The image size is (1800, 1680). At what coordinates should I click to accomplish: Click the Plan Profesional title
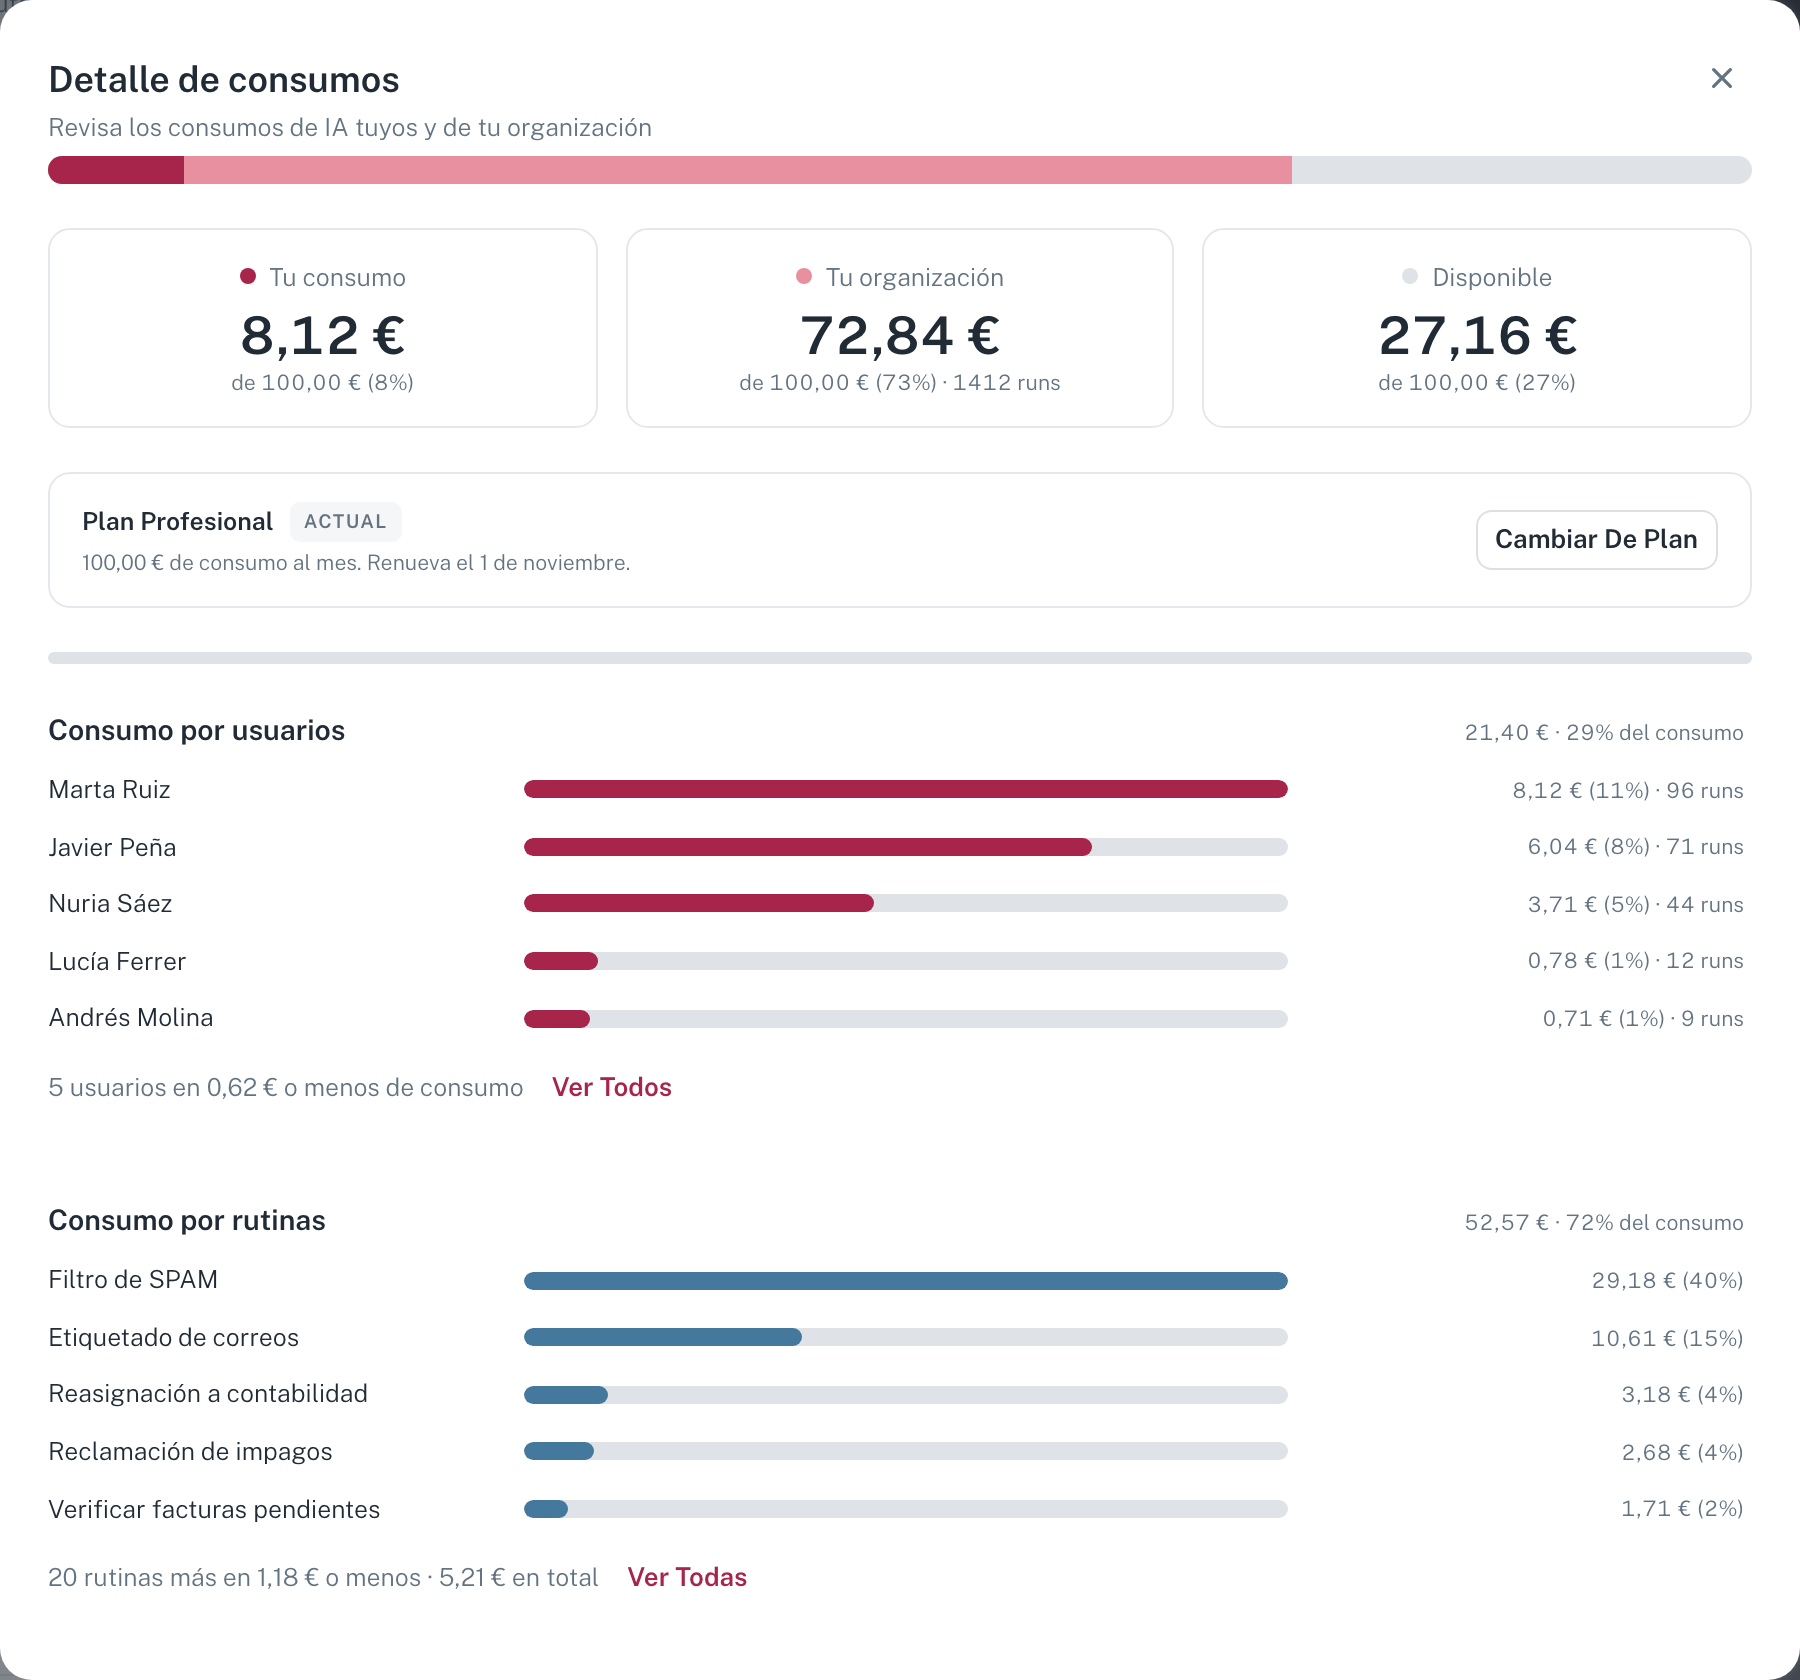click(x=177, y=522)
